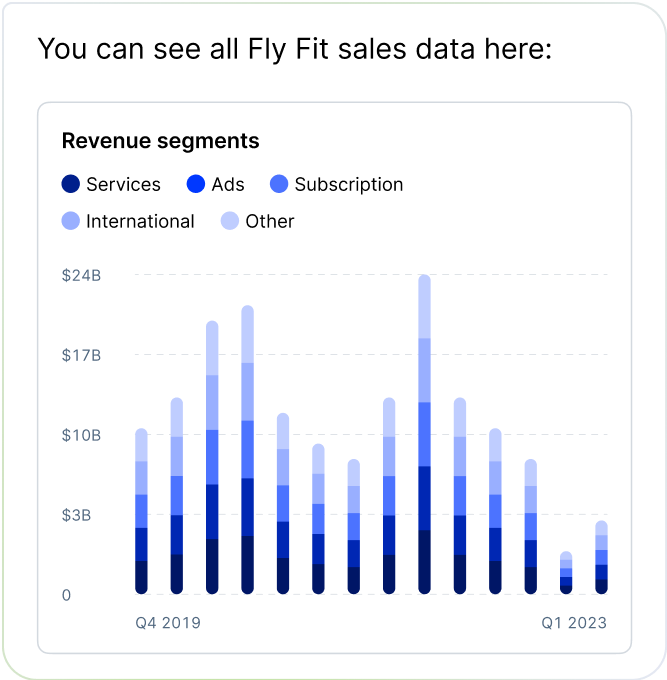Select the shortest bar in the chart
Screen dimensions: 667x680
tap(566, 573)
